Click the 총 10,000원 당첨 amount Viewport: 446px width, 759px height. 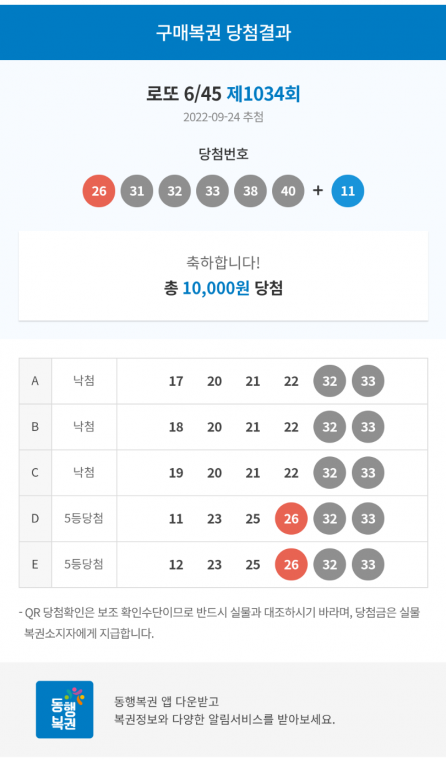click(x=223, y=288)
